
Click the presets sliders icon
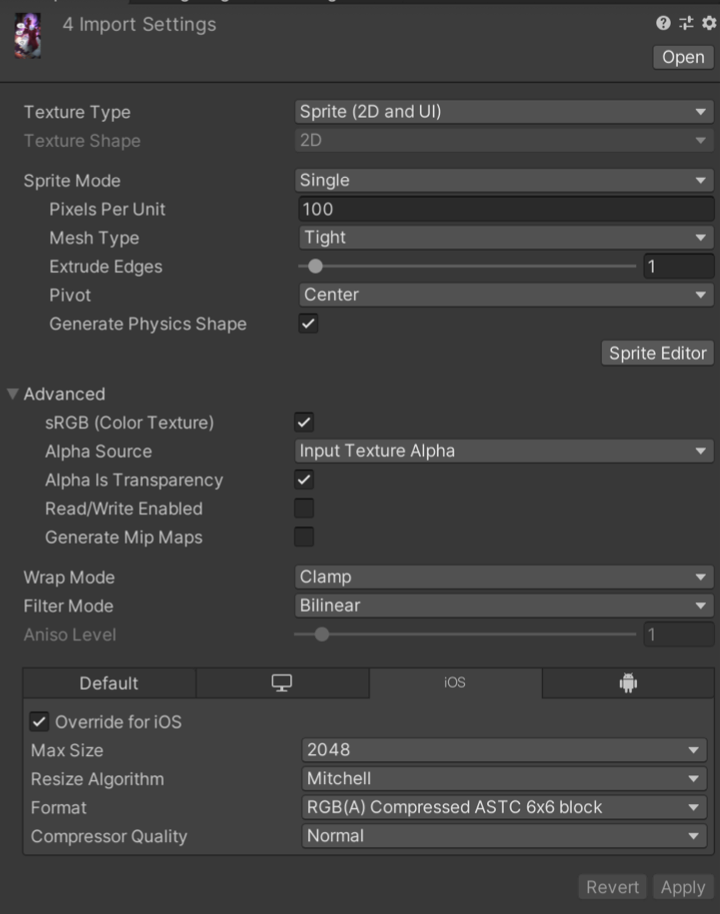tap(686, 24)
